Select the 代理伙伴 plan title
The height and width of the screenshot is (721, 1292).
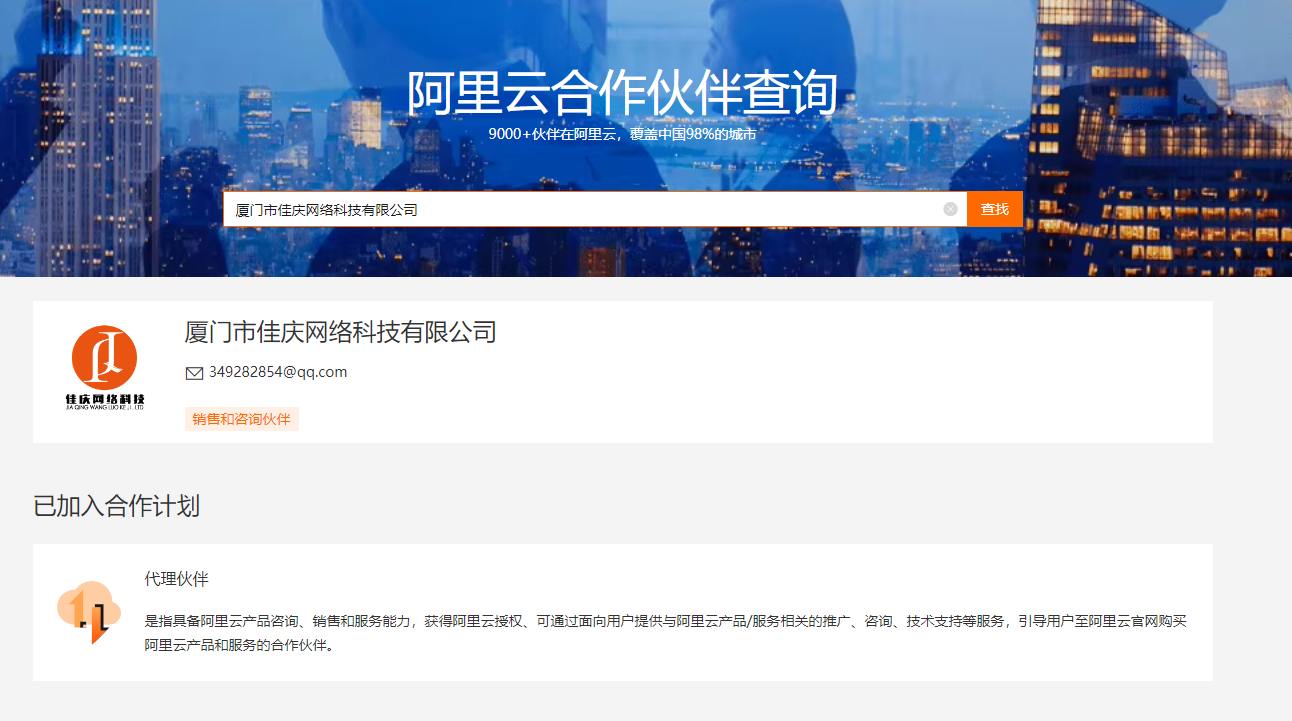(x=176, y=579)
